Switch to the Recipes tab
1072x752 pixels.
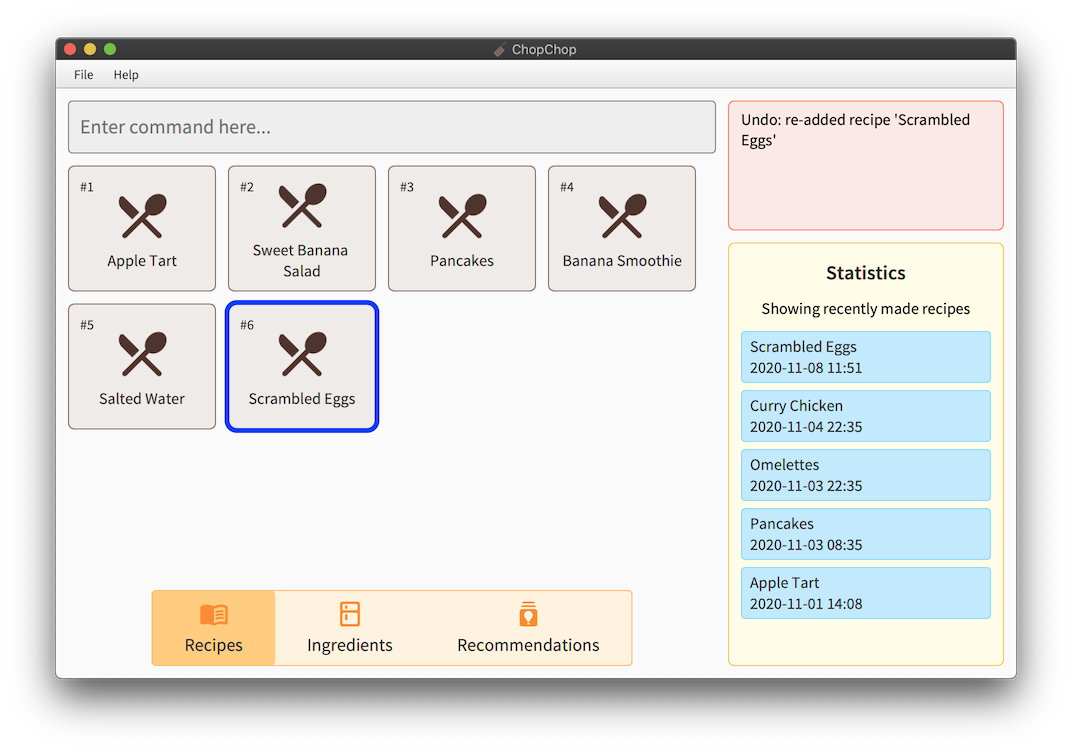click(x=213, y=628)
